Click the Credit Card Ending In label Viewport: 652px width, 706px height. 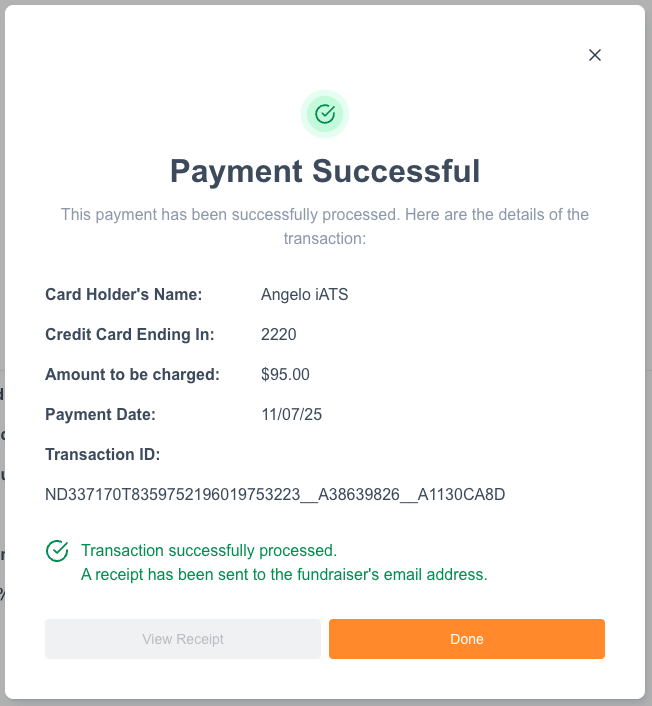pyautogui.click(x=130, y=335)
